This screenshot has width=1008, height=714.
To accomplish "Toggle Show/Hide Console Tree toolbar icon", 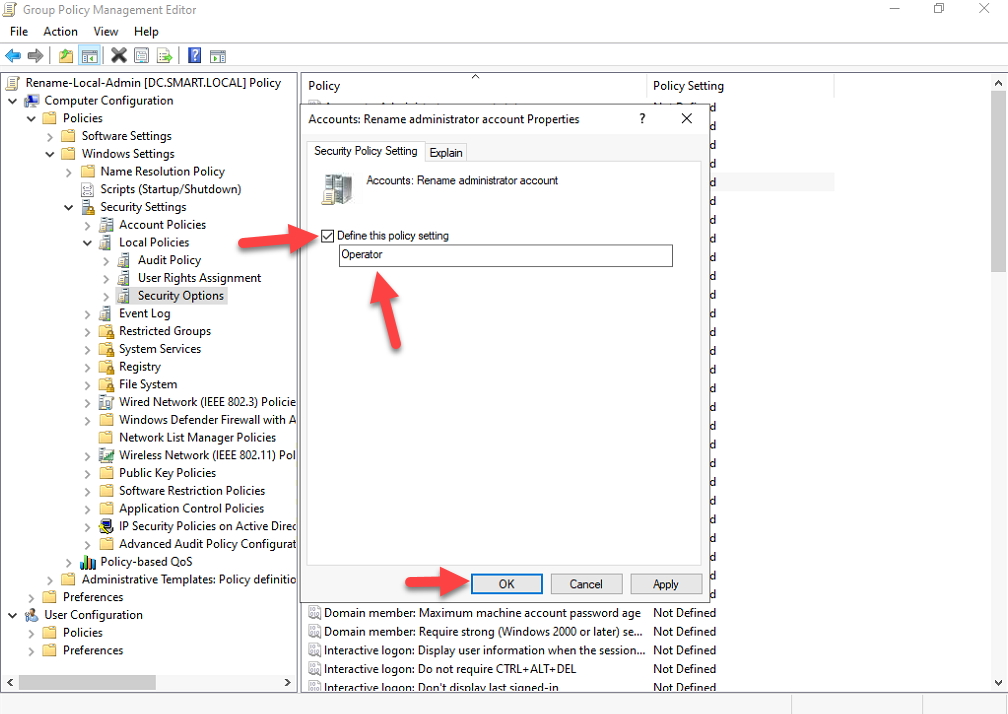I will point(89,56).
